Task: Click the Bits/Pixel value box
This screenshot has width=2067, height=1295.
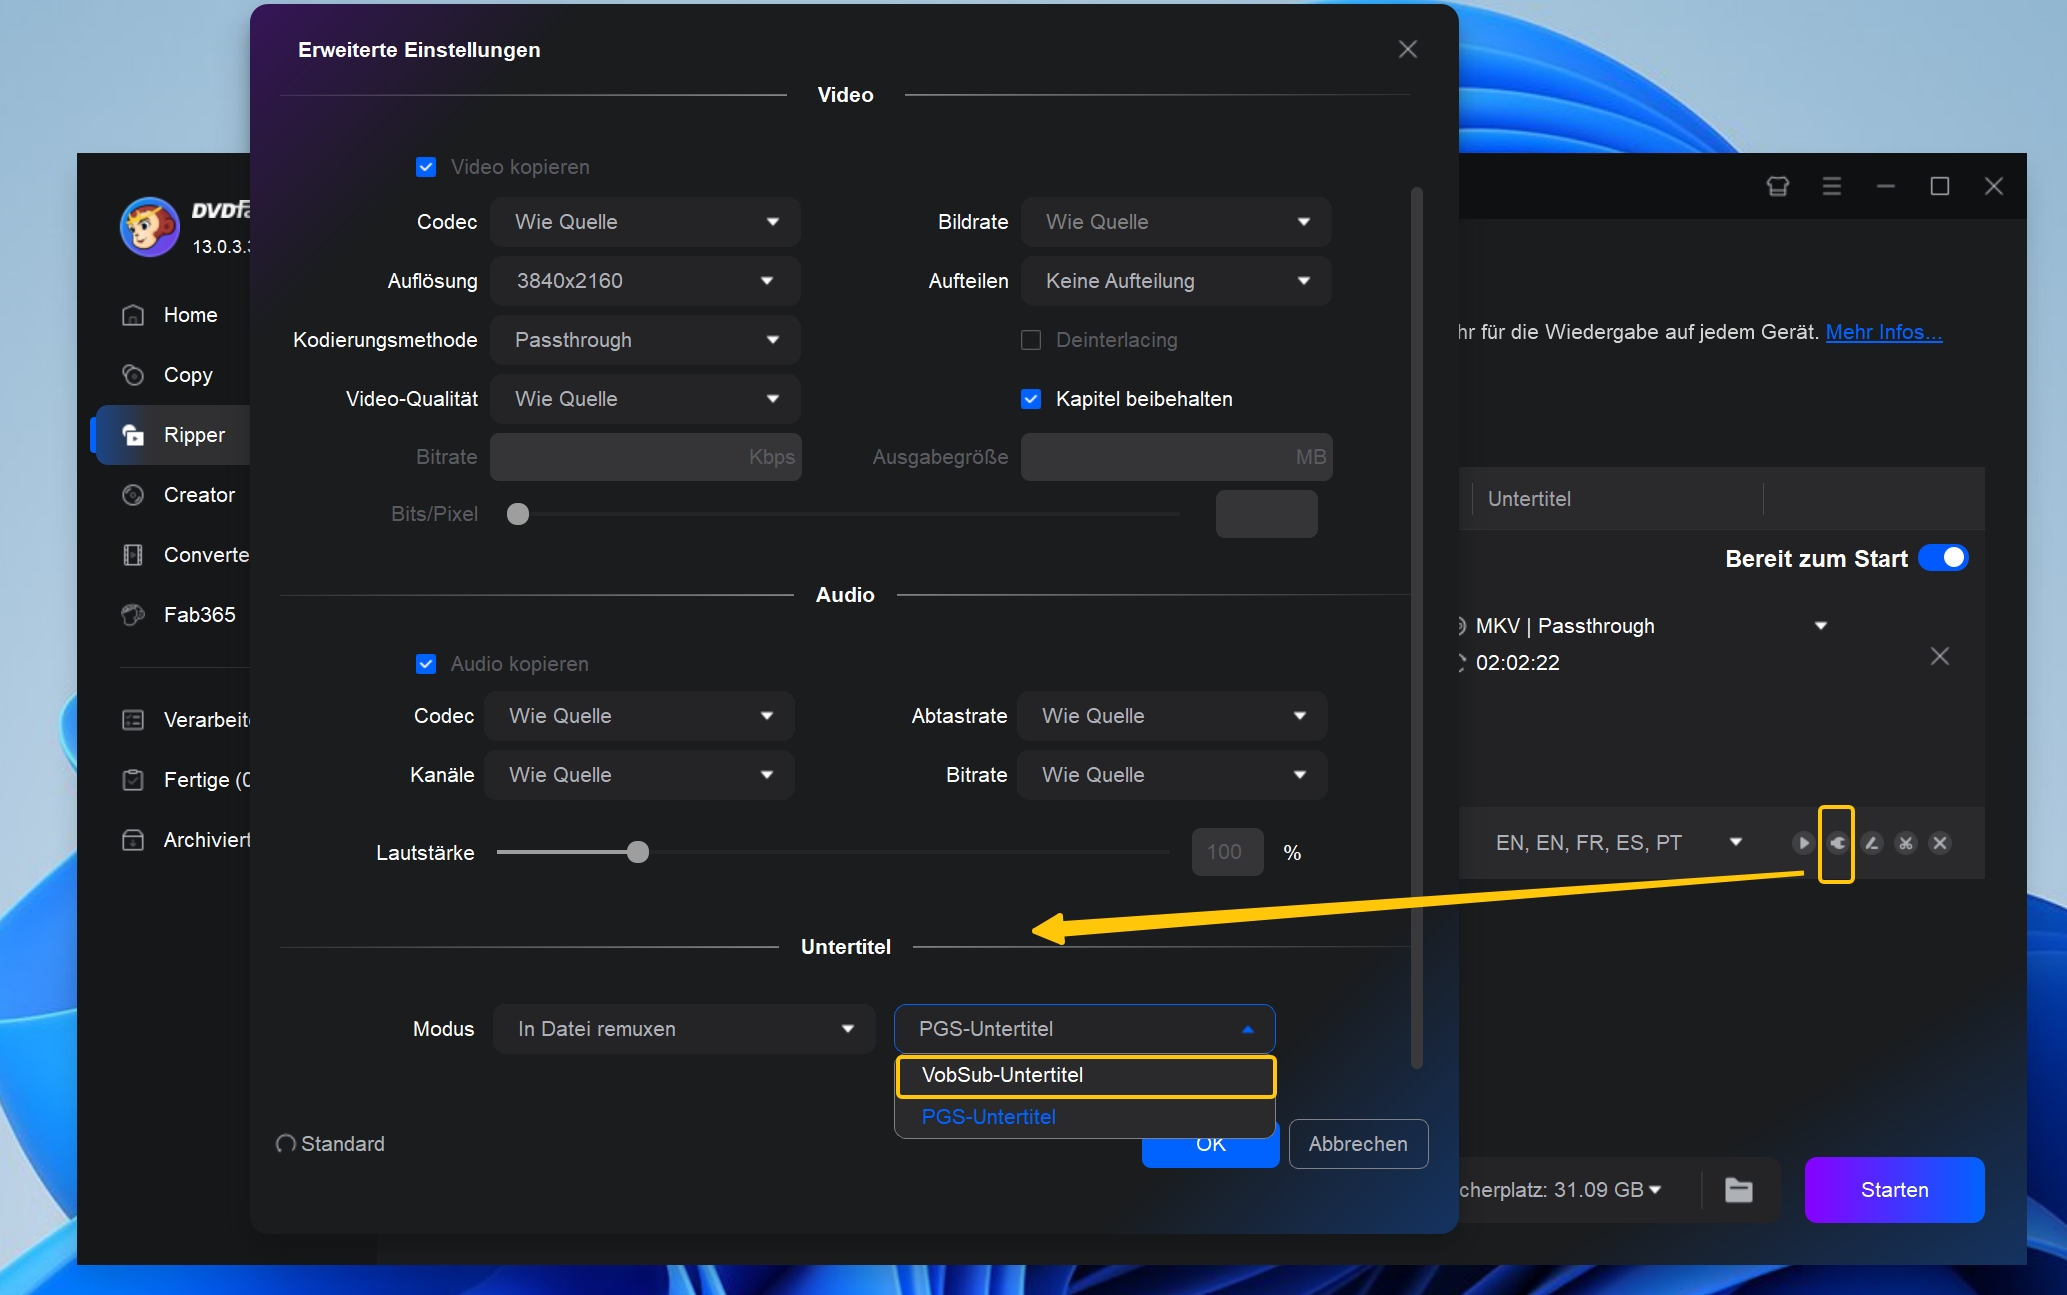Action: click(x=1266, y=514)
